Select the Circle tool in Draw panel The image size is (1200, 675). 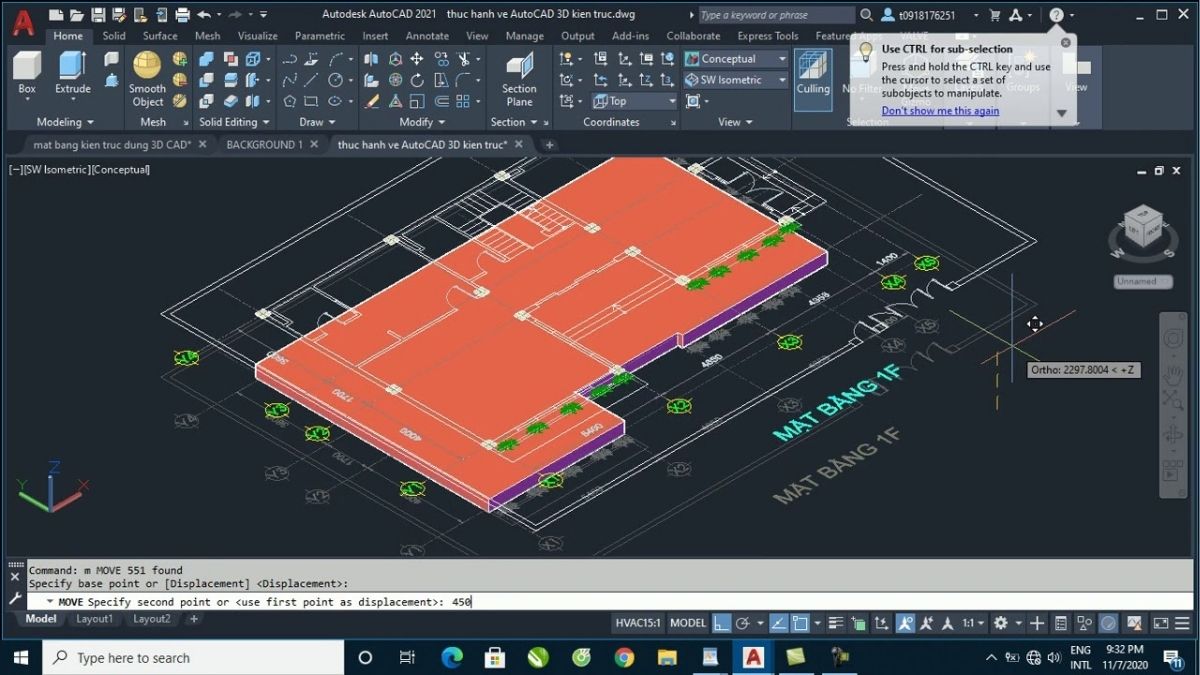click(x=335, y=80)
